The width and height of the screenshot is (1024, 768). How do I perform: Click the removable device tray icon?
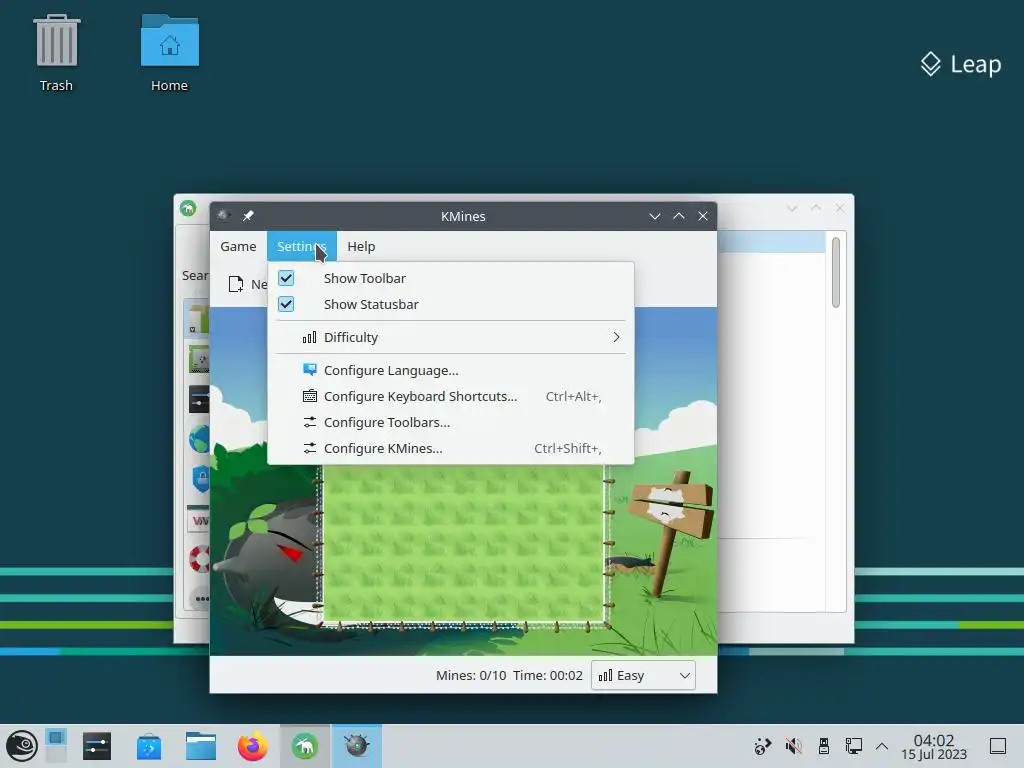pyautogui.click(x=824, y=746)
